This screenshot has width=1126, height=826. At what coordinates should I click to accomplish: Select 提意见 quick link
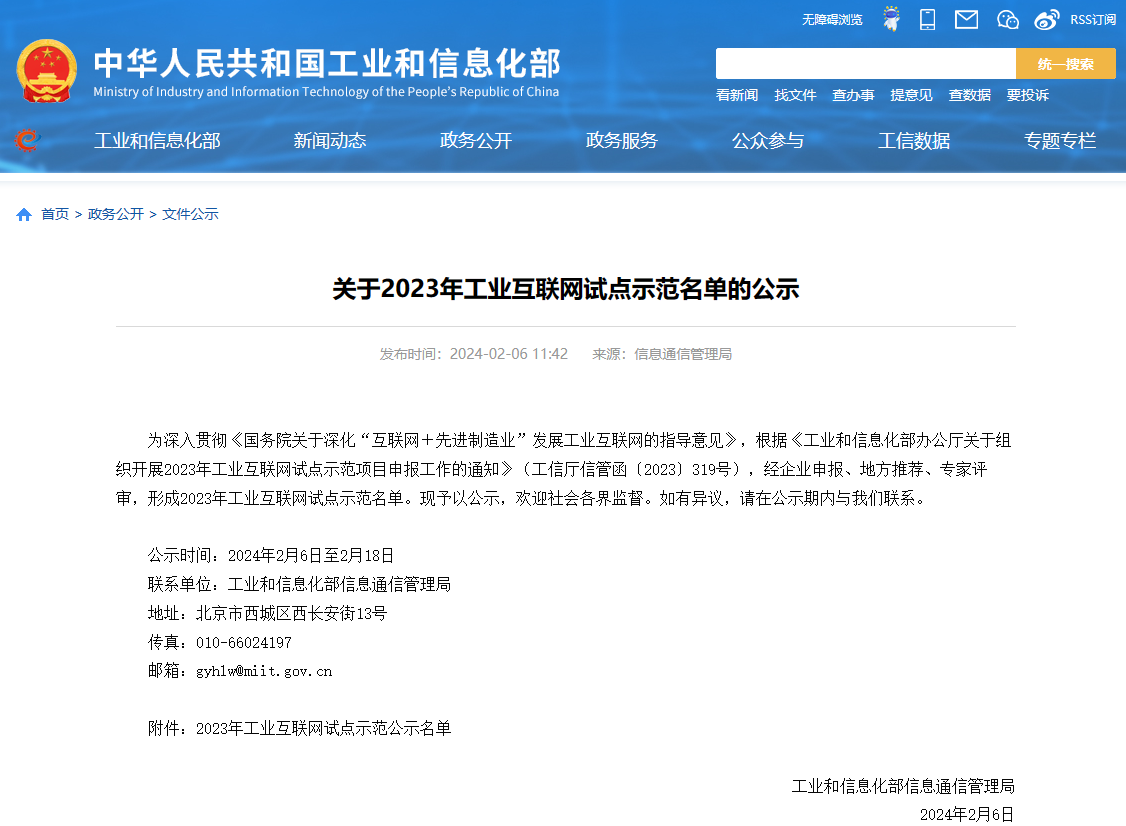(911, 95)
